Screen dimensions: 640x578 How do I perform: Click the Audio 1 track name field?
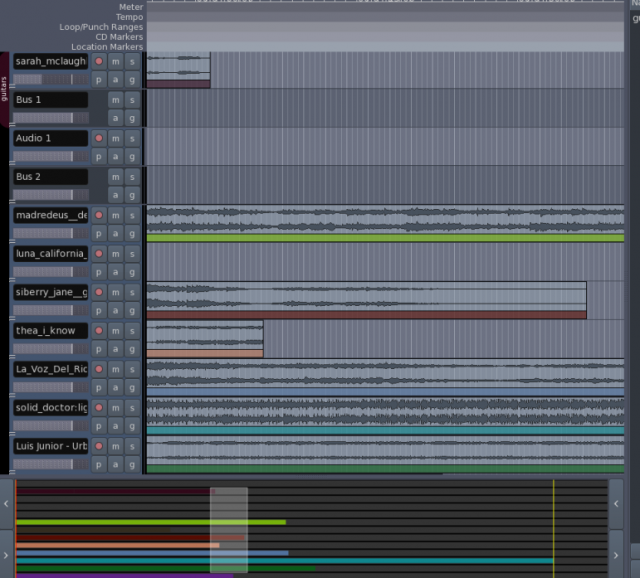50,138
